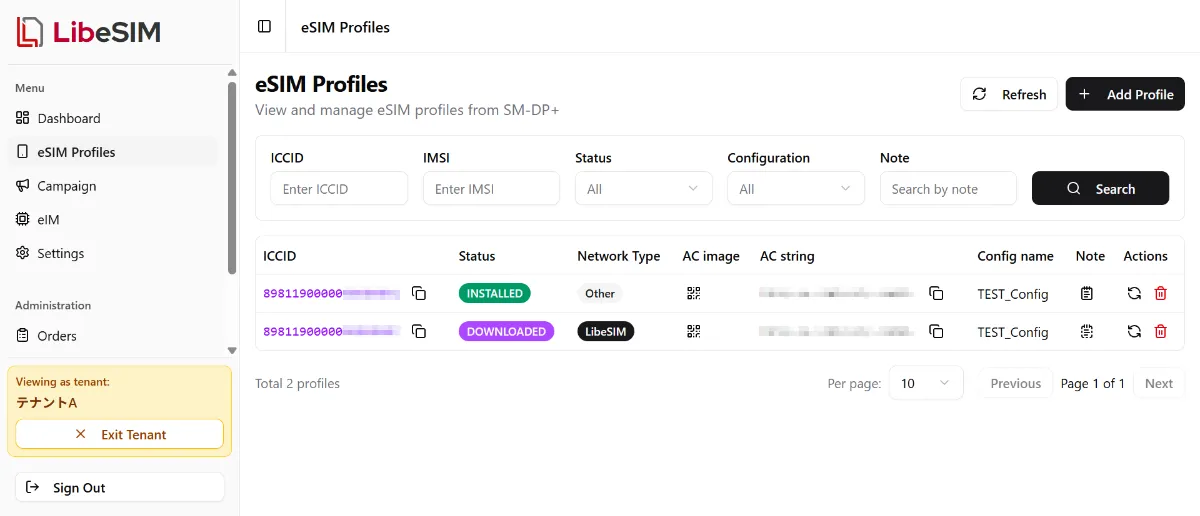Screen dimensions: 1200x516
Task: Sync the INSTALLED profile row
Action: pos(1134,293)
